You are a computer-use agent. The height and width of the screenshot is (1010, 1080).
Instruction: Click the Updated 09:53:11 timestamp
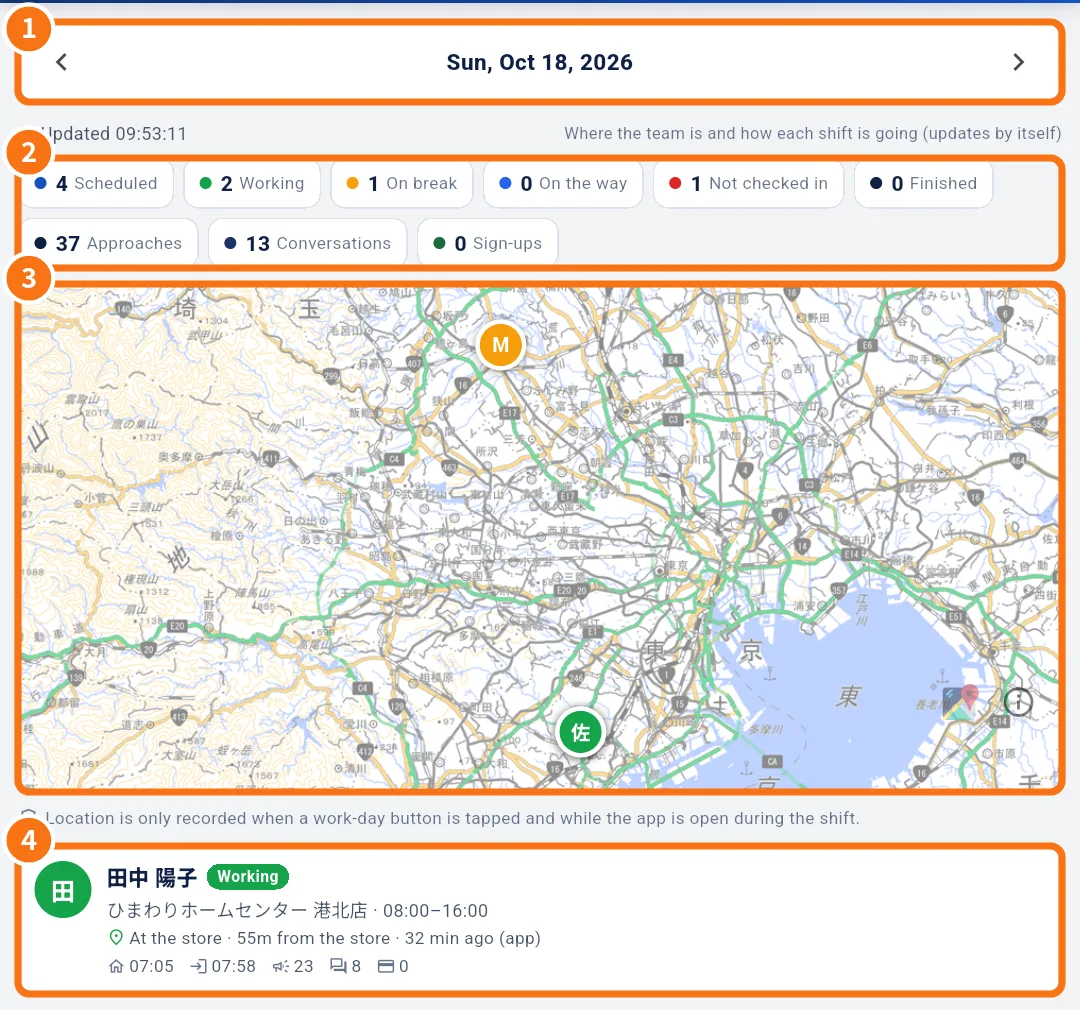pyautogui.click(x=114, y=134)
